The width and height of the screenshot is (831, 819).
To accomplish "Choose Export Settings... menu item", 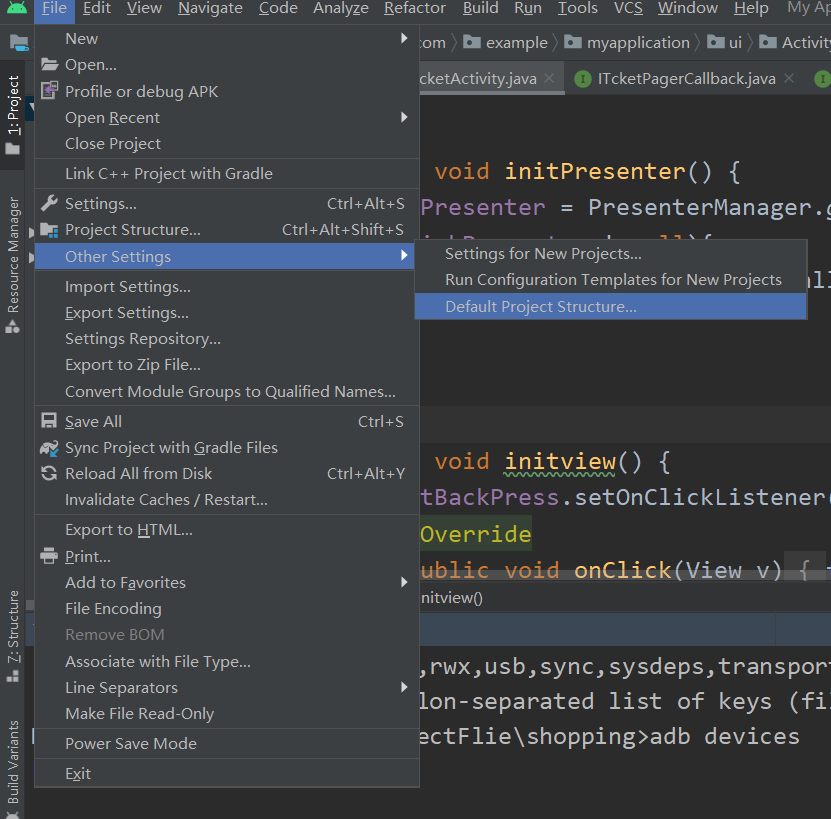I will tap(227, 313).
